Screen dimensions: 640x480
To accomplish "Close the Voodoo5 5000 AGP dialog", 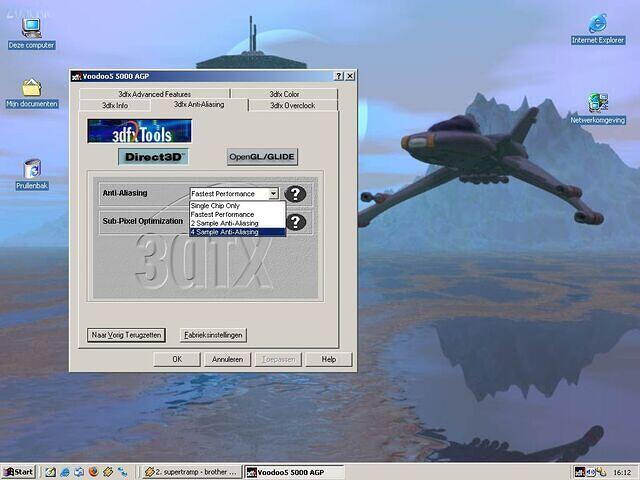I will (350, 76).
